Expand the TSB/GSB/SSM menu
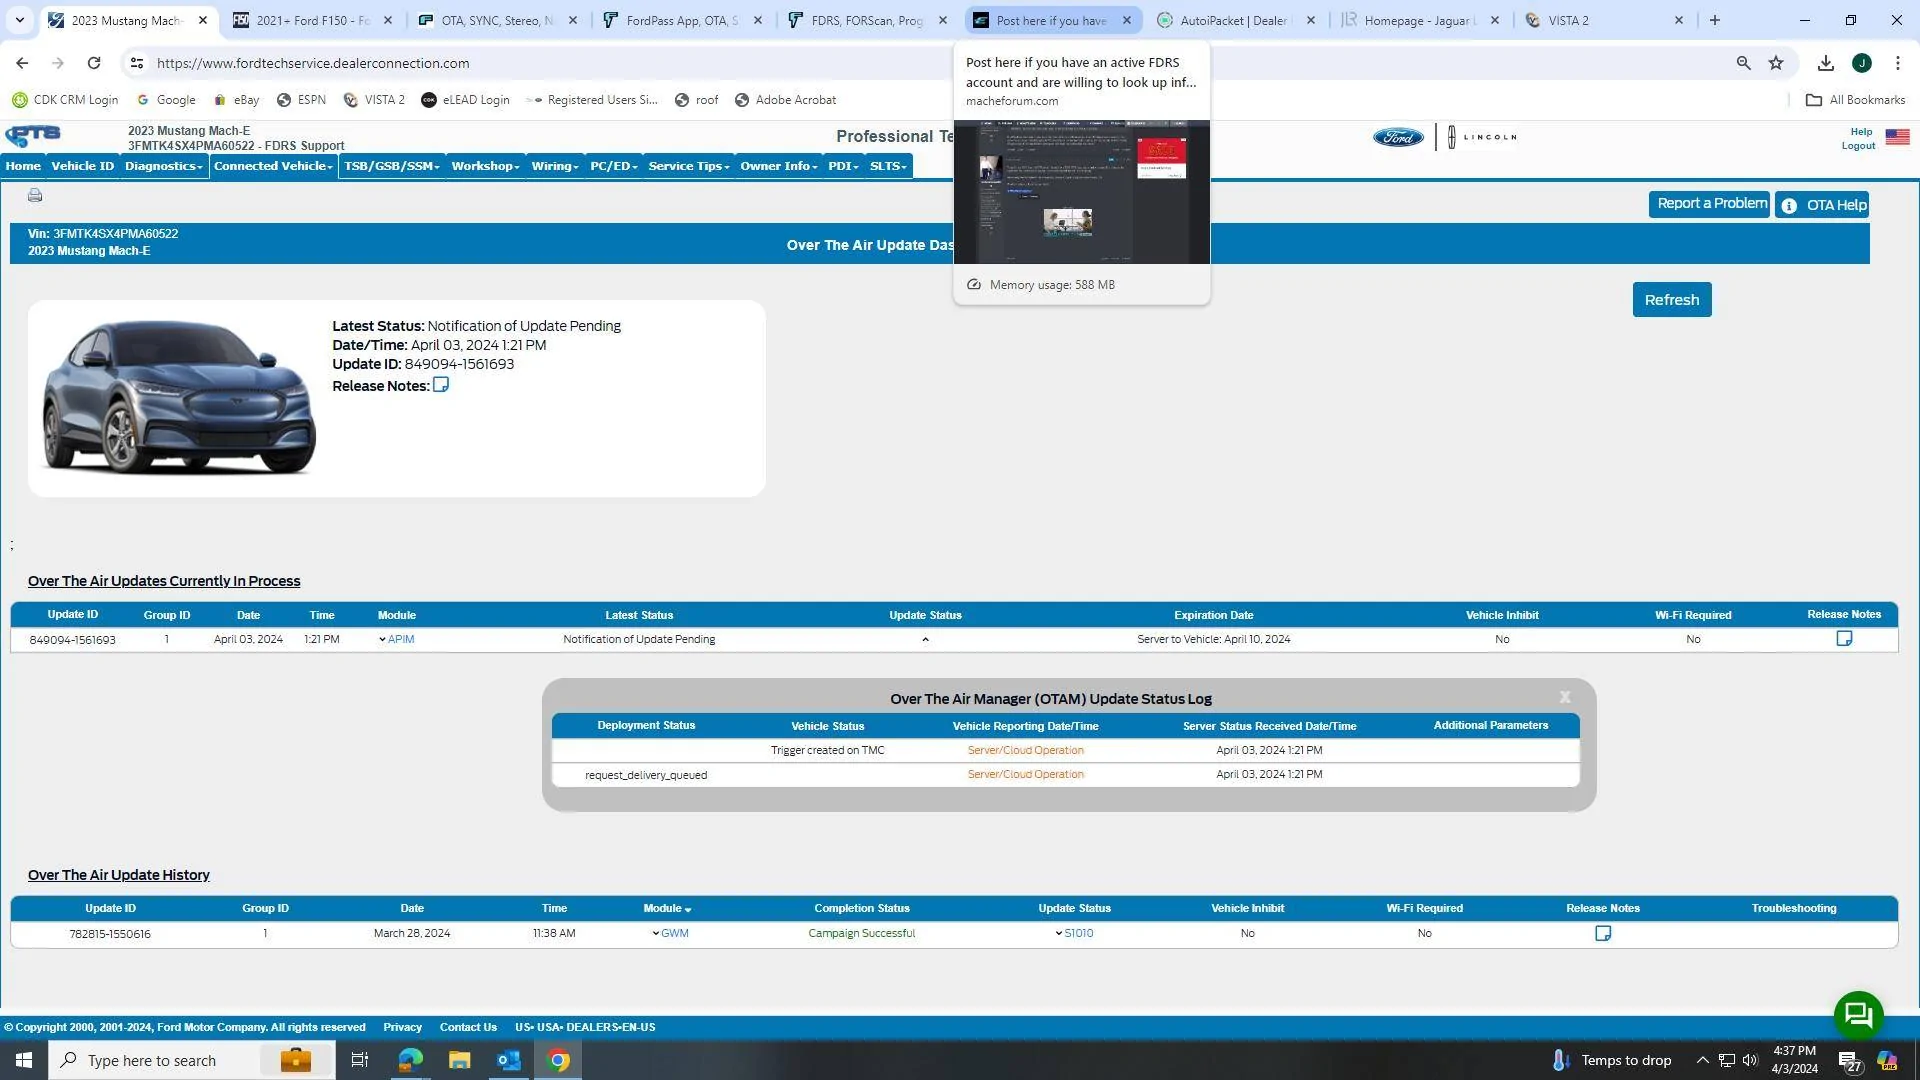Image resolution: width=1920 pixels, height=1080 pixels. click(392, 166)
